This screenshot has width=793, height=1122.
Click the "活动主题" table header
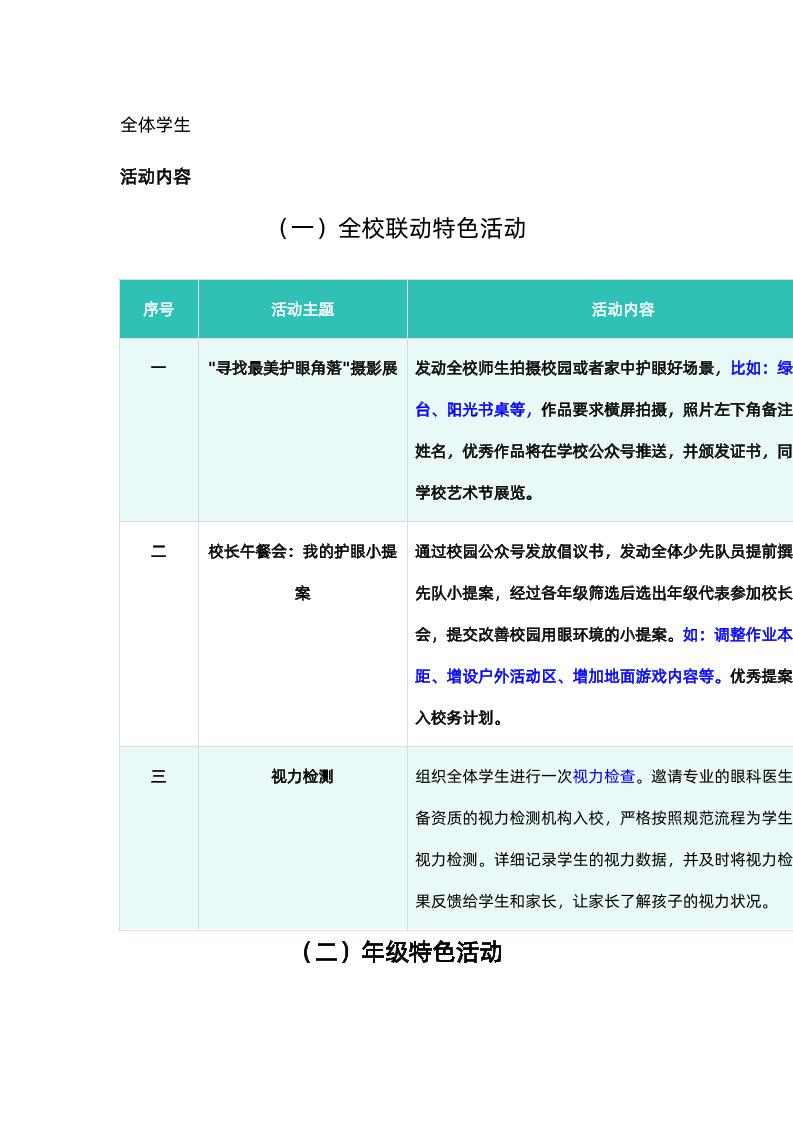click(302, 310)
